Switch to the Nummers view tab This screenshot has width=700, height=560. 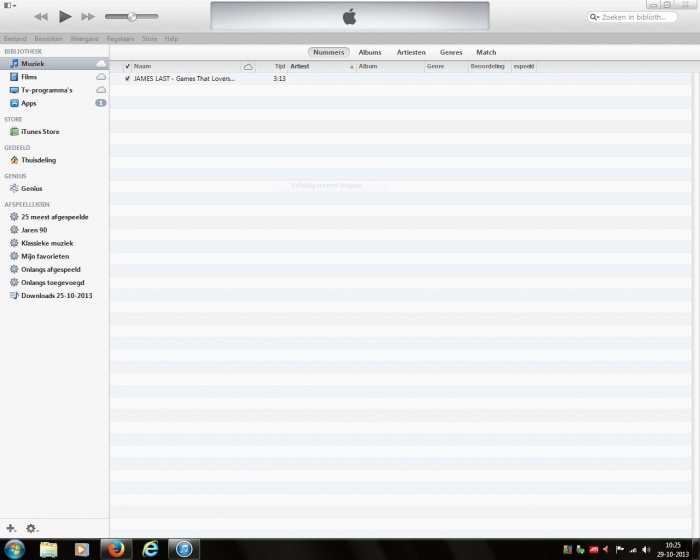point(329,52)
